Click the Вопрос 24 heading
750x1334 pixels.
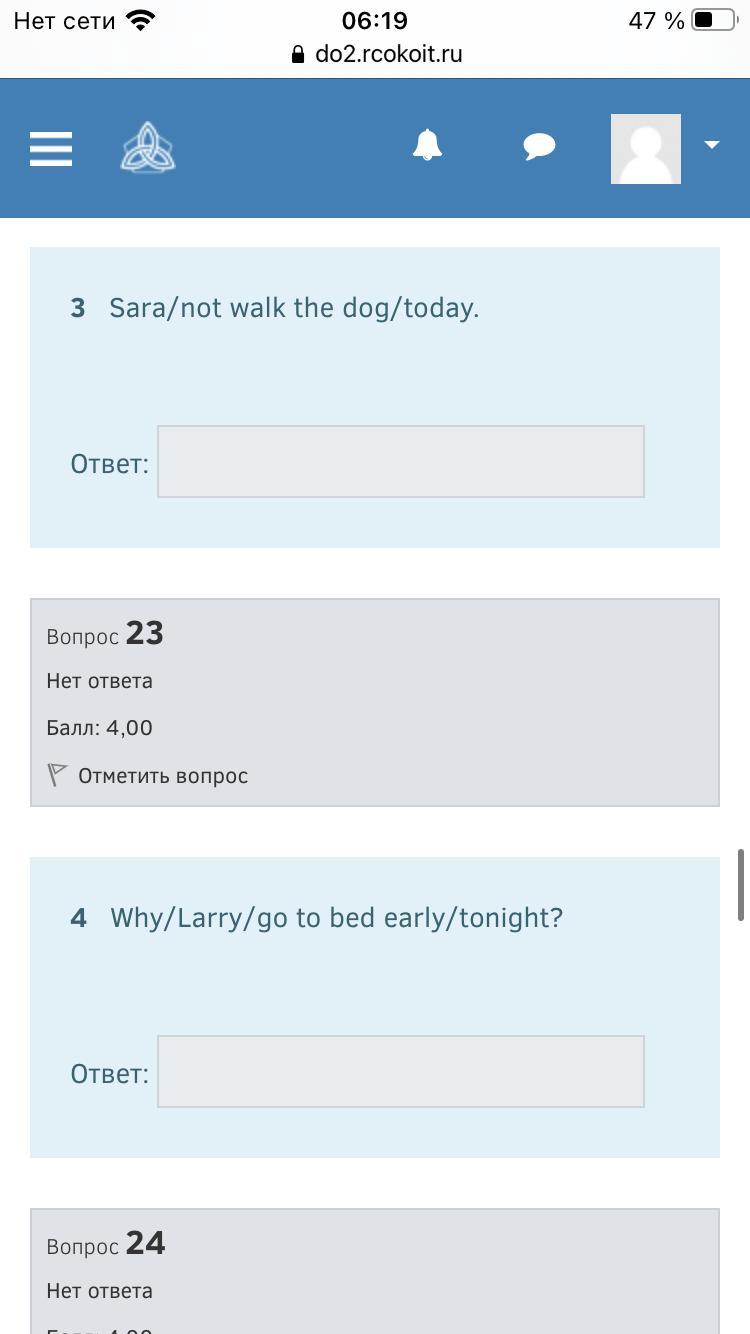point(106,1244)
